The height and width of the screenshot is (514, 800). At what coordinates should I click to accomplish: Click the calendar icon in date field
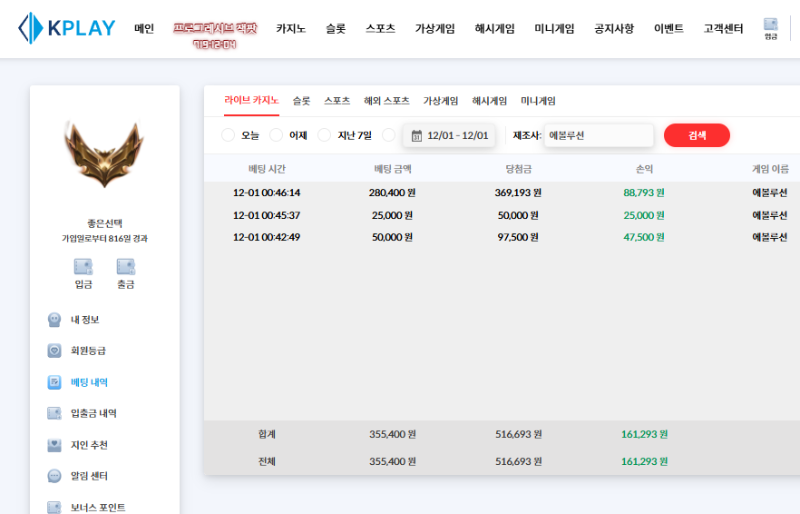(x=417, y=136)
